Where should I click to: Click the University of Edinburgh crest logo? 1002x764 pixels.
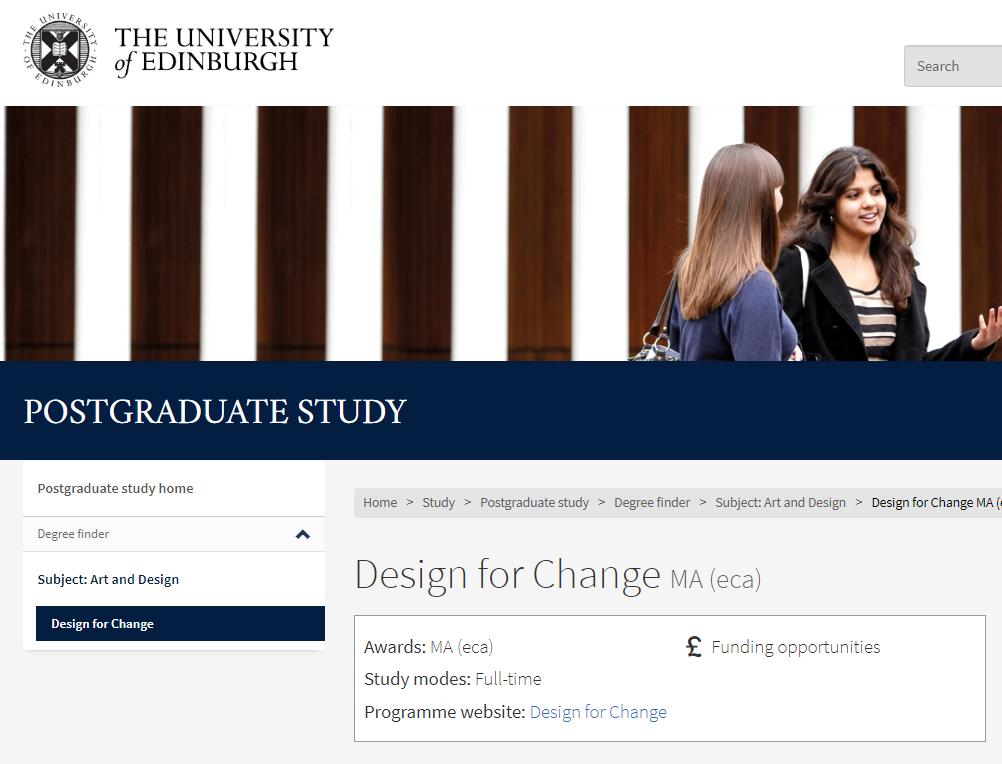[60, 50]
